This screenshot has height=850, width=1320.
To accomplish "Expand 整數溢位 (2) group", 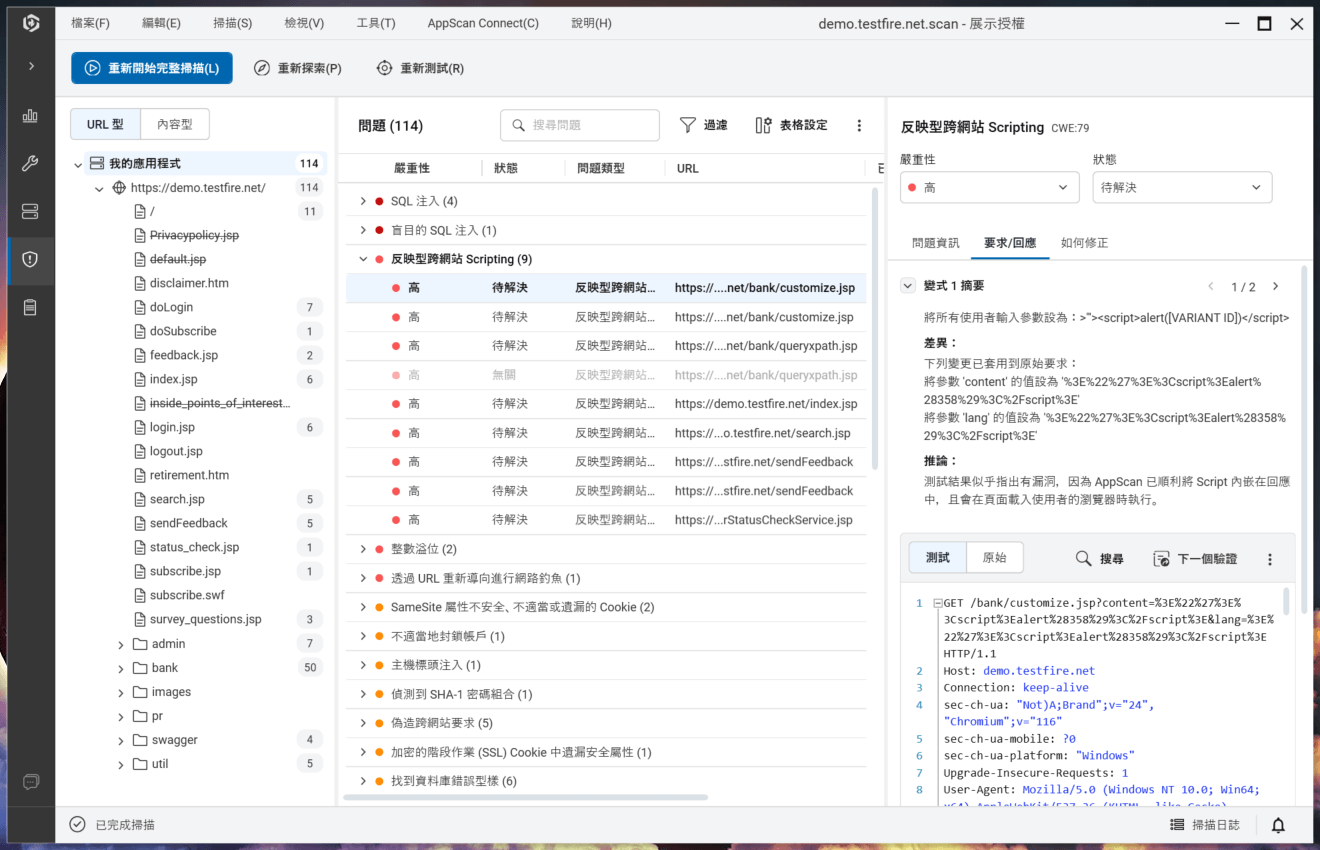I will coord(363,549).
